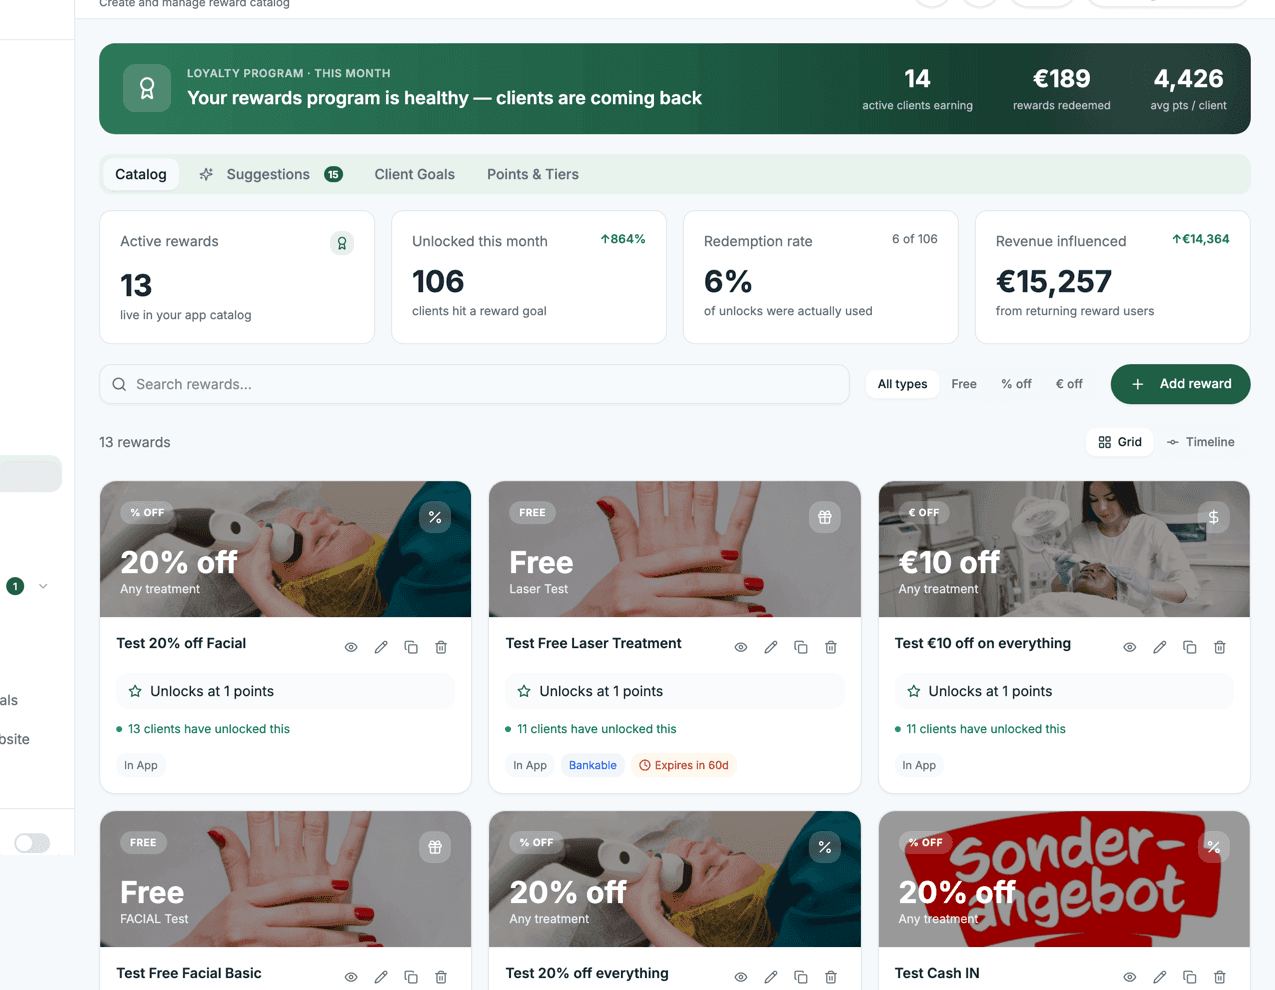Click percent icon on 20% off Facial card

pos(435,517)
